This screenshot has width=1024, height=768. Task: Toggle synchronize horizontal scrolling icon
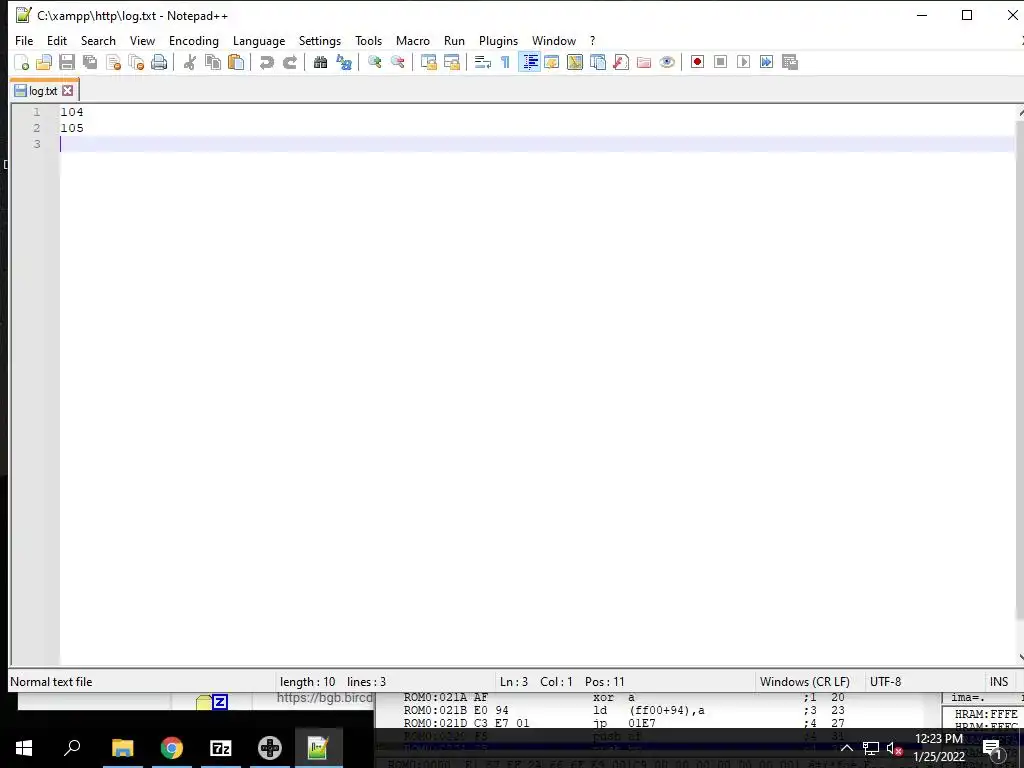(452, 62)
